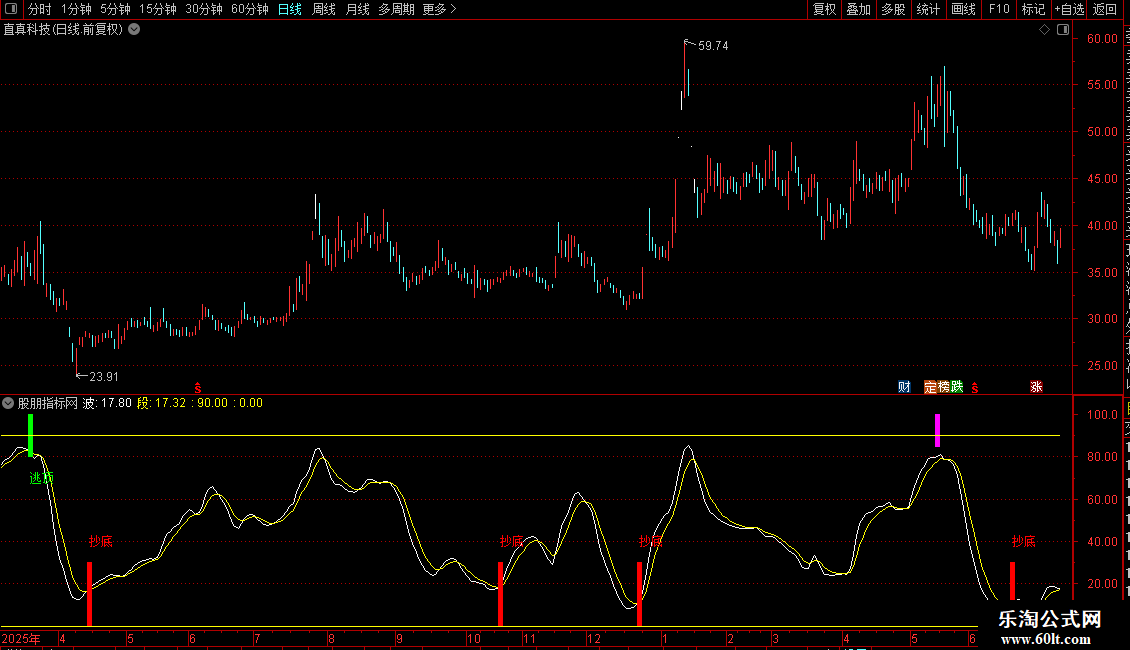Open dropdown next to 直真科技 title
1130x650 pixels.
(x=134, y=29)
